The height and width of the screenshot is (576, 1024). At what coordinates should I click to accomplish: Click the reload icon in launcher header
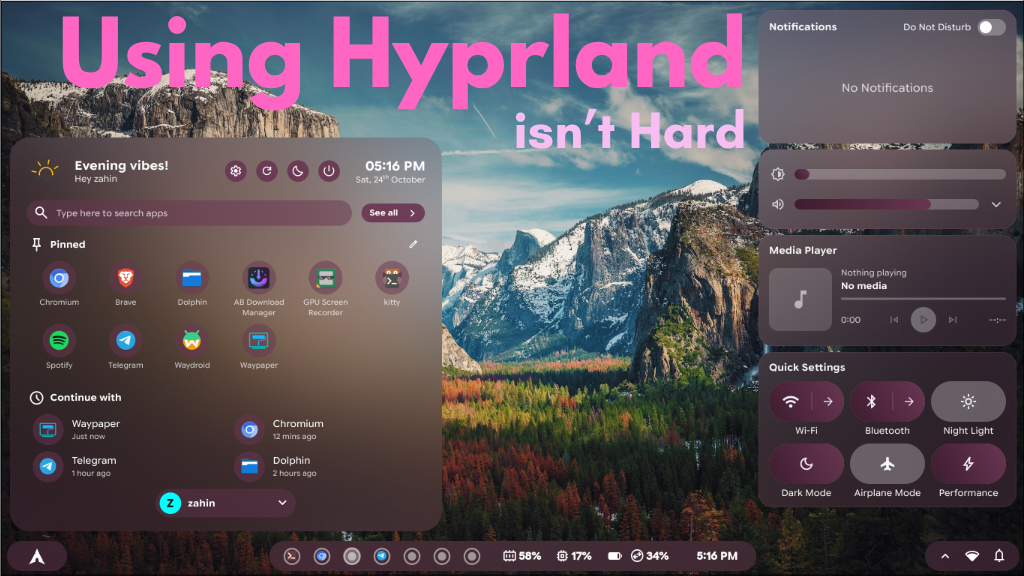click(x=266, y=171)
